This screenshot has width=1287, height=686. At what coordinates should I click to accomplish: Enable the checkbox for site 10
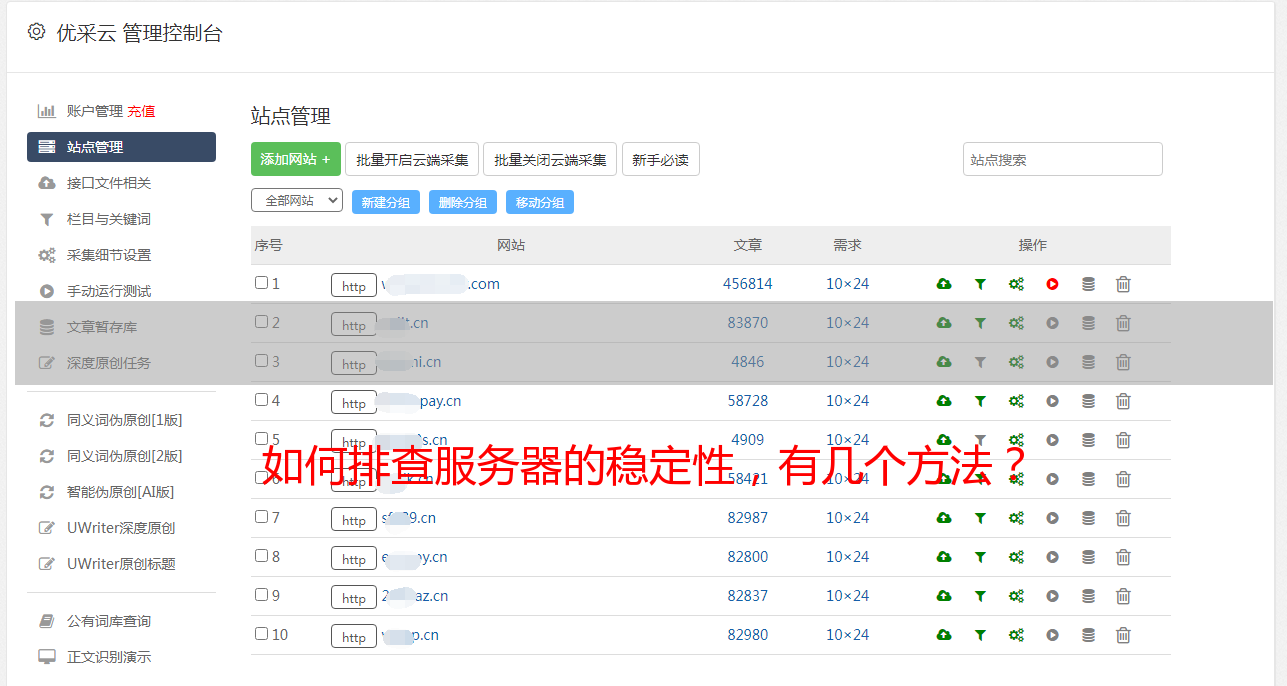click(x=261, y=634)
